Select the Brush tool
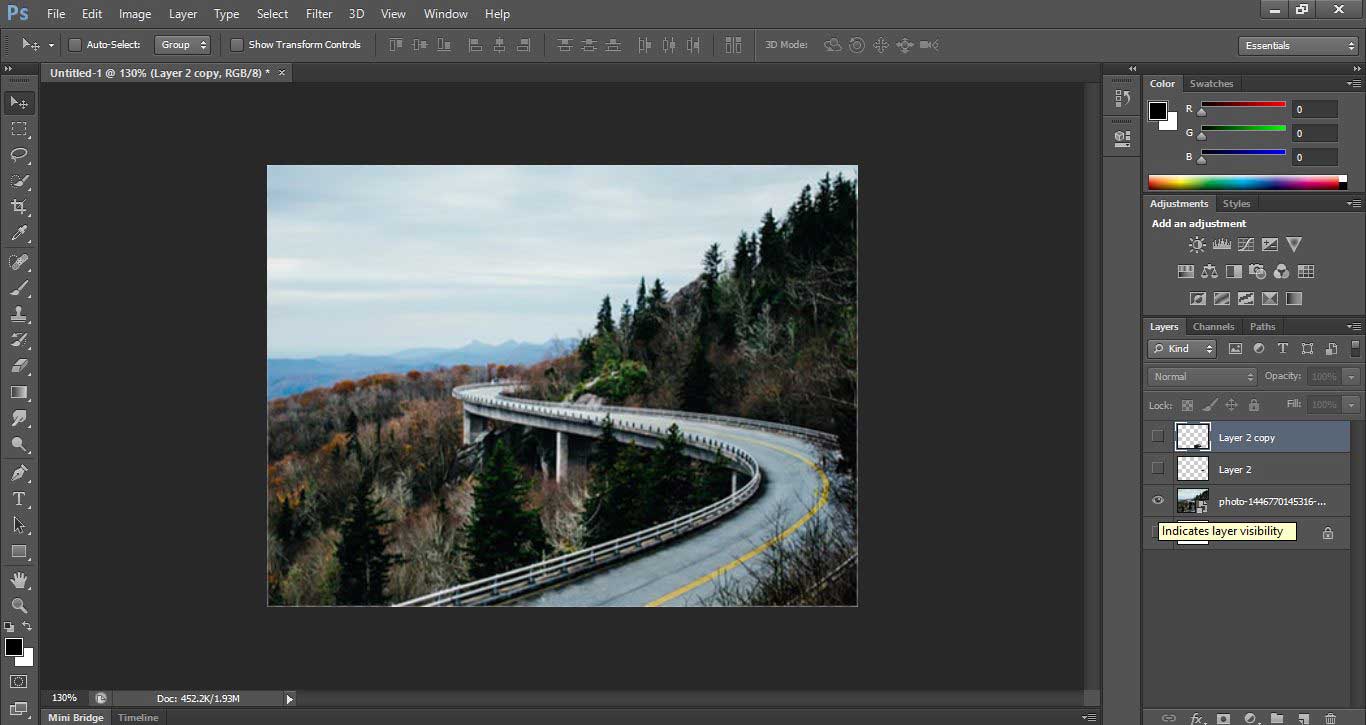 (x=19, y=288)
